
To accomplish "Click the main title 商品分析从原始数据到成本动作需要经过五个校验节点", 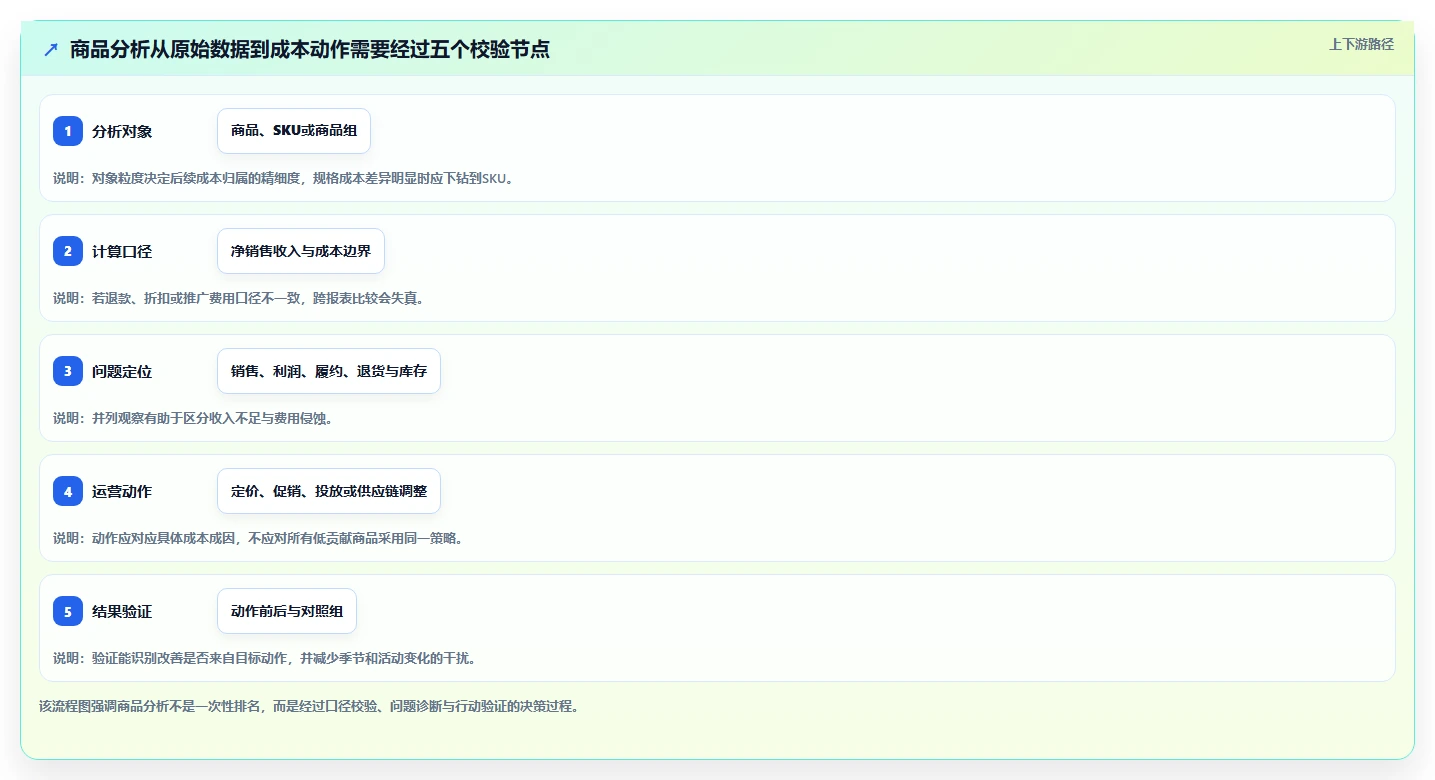I will coord(310,49).
